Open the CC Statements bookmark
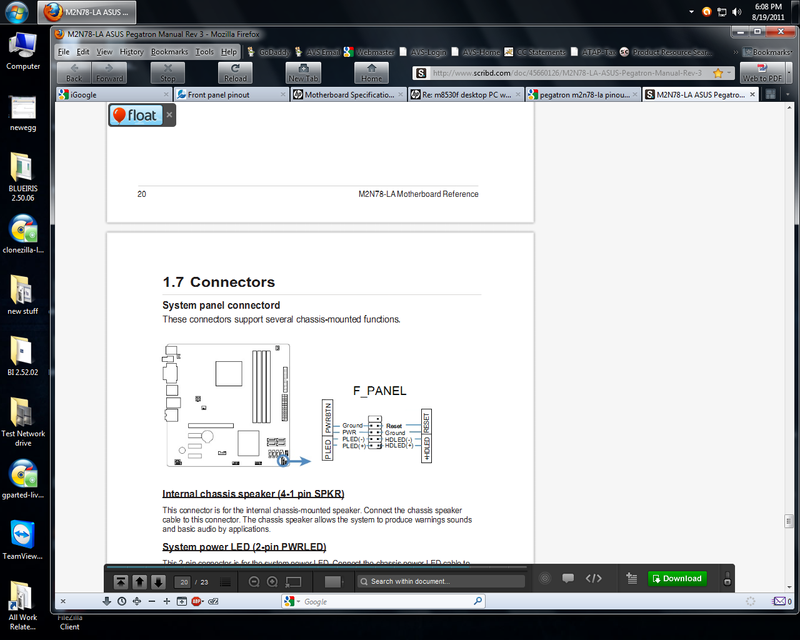The height and width of the screenshot is (640, 800). (x=535, y=52)
